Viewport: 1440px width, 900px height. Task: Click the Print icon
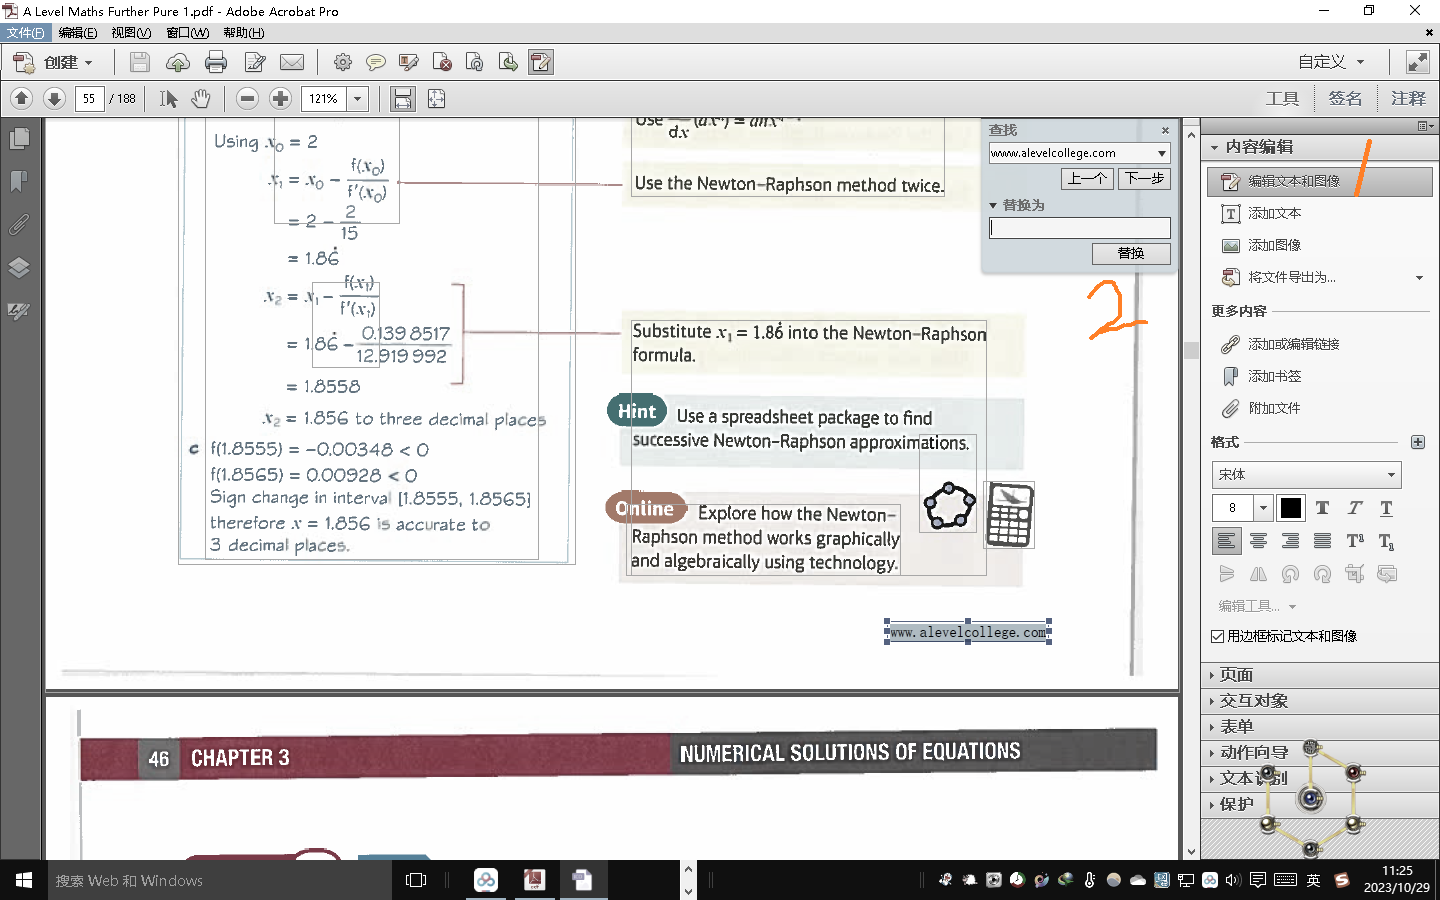216,62
